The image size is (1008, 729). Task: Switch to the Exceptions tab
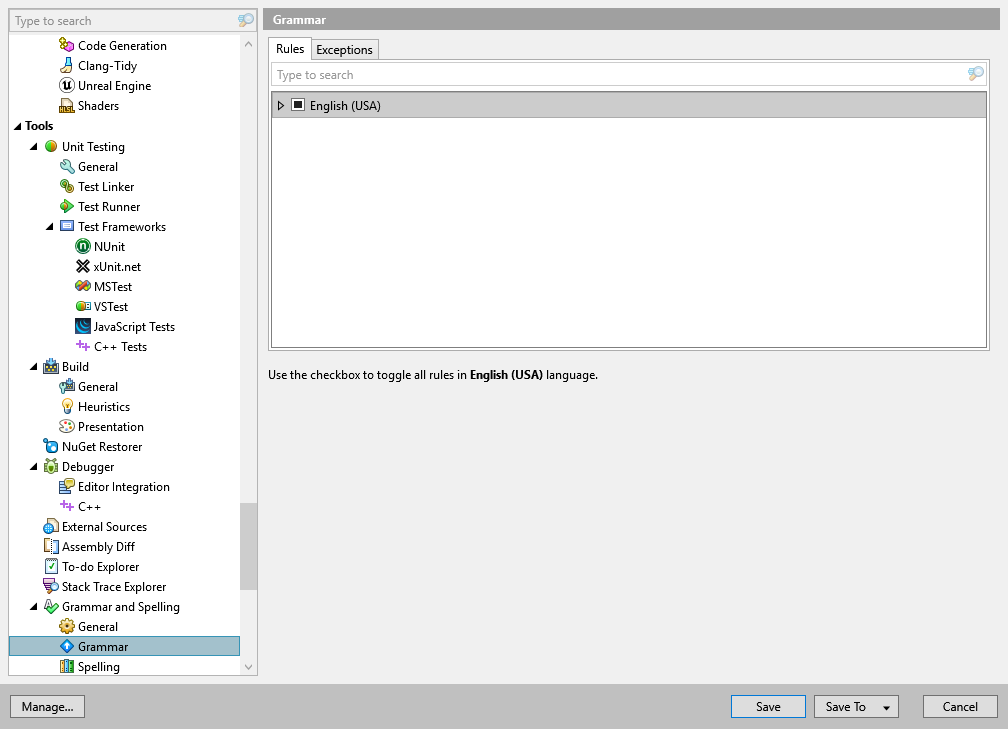tap(344, 48)
